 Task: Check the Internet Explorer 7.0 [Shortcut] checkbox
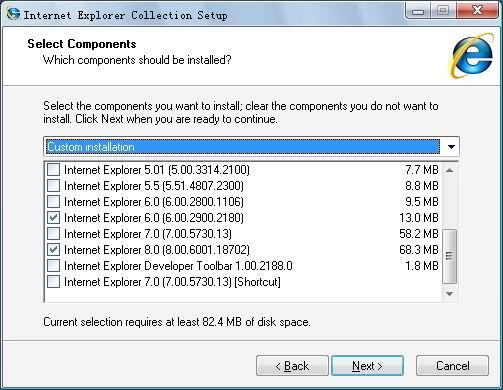click(x=53, y=282)
